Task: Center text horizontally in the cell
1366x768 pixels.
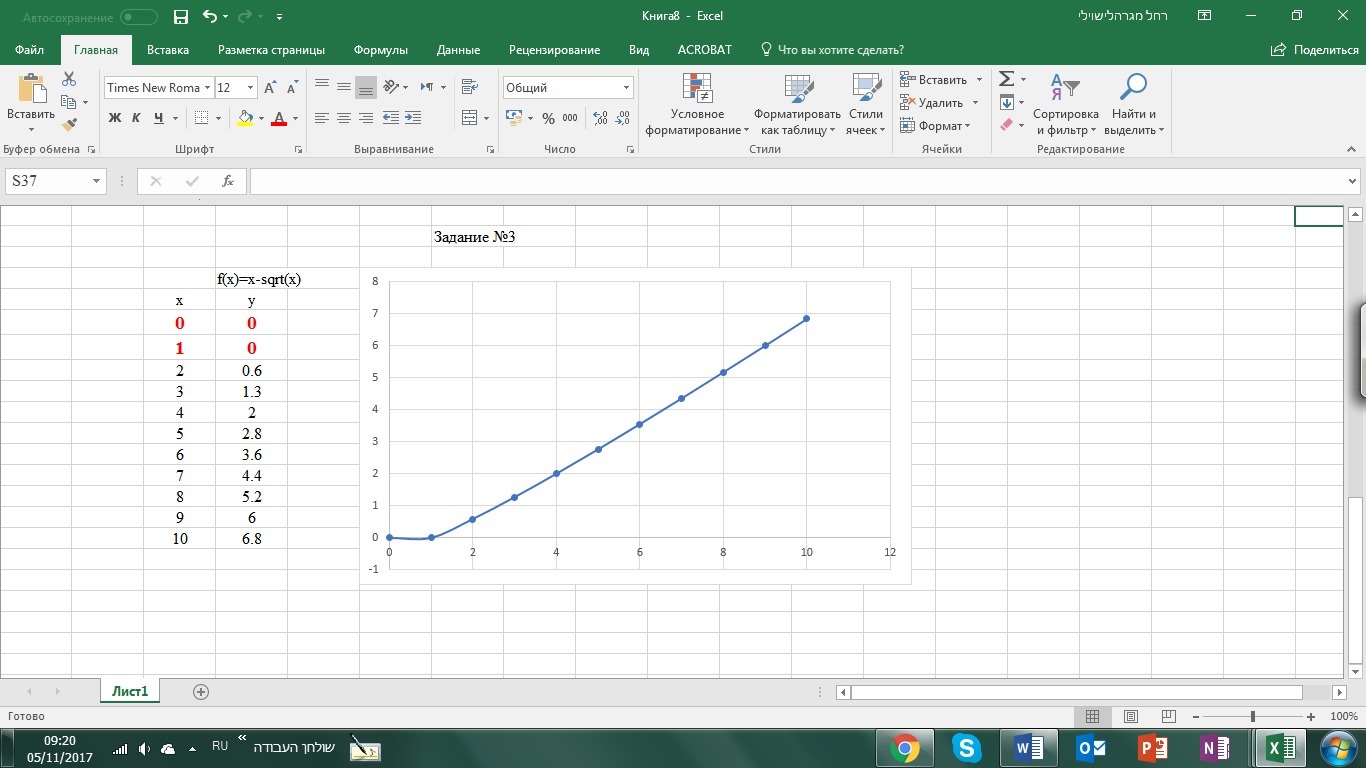Action: pyautogui.click(x=344, y=118)
